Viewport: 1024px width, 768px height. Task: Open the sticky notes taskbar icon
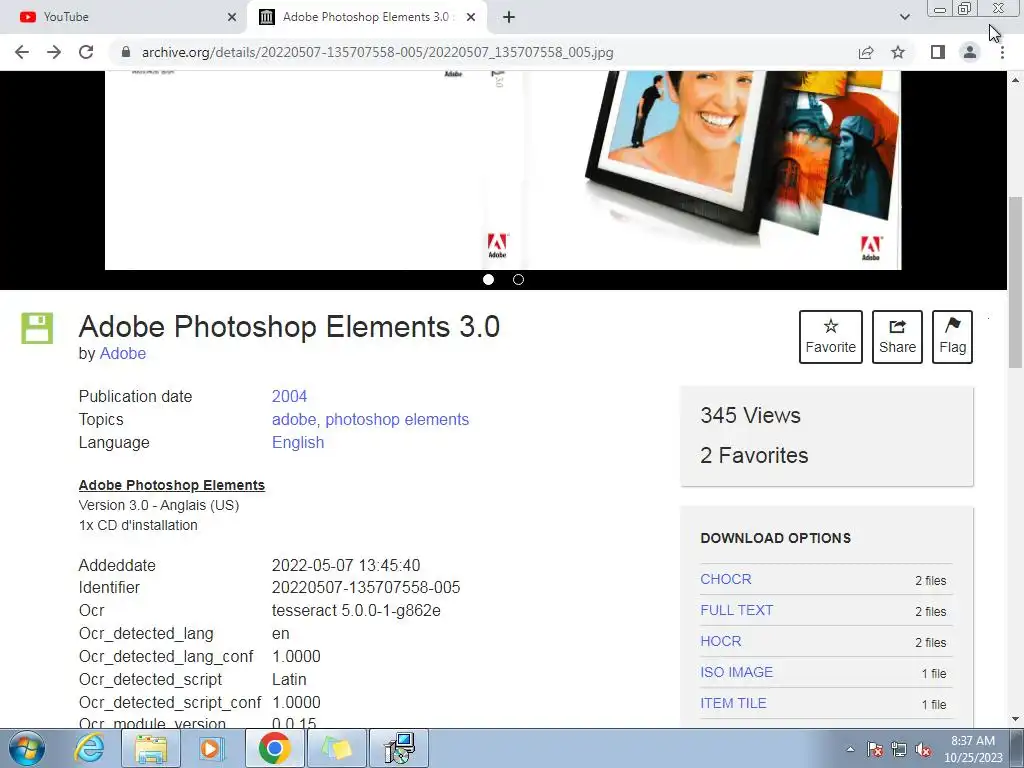(x=336, y=748)
